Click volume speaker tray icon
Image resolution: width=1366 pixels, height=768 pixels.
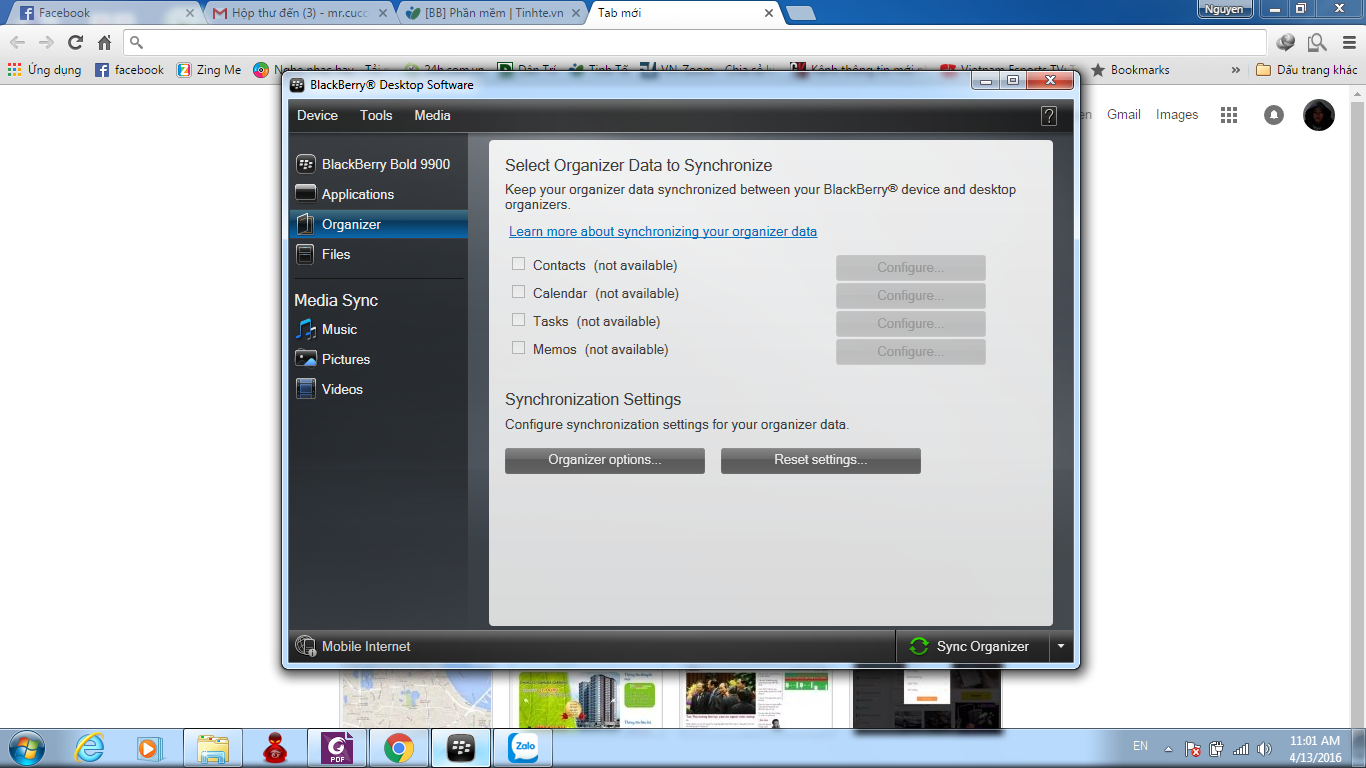[1265, 748]
